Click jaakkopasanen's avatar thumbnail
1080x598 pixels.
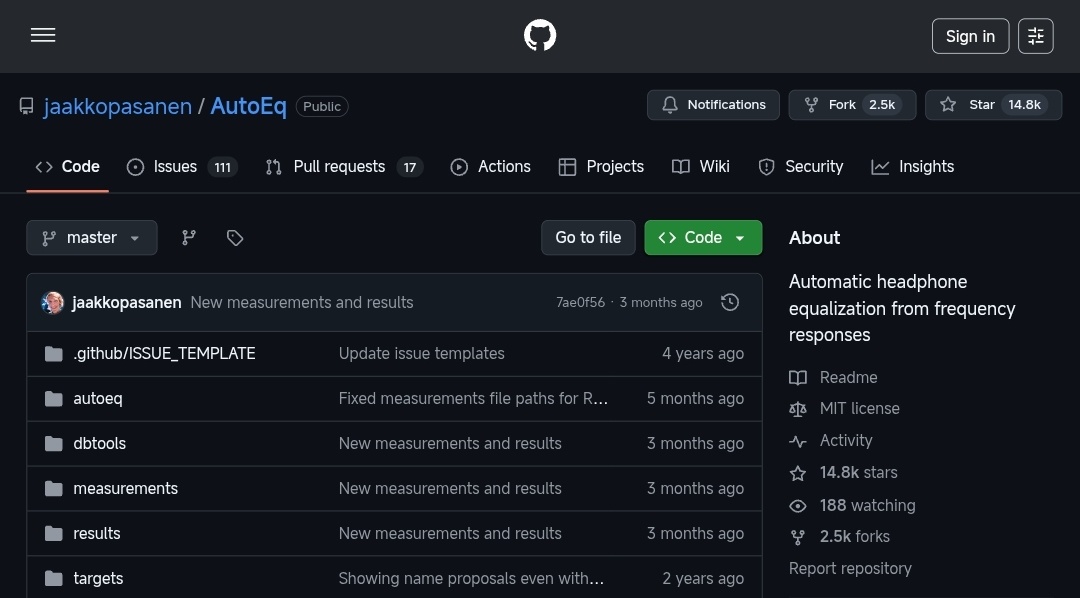[x=53, y=302]
